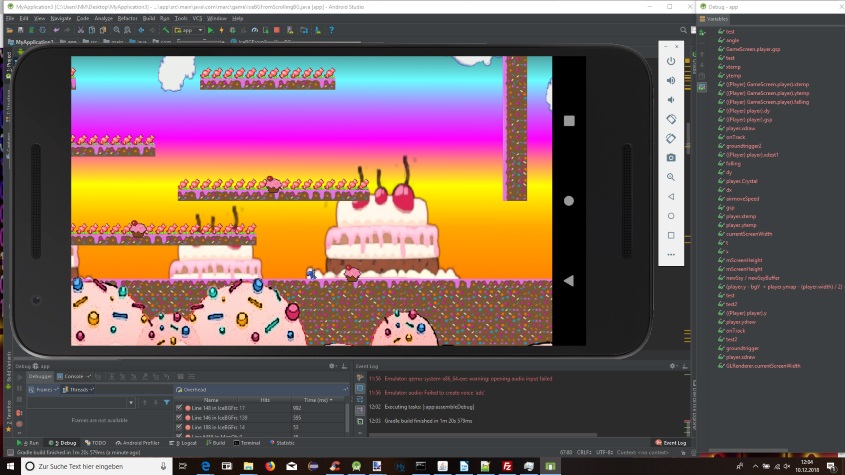This screenshot has width=845, height=475.
Task: Open the Refactor menu
Action: [x=128, y=18]
